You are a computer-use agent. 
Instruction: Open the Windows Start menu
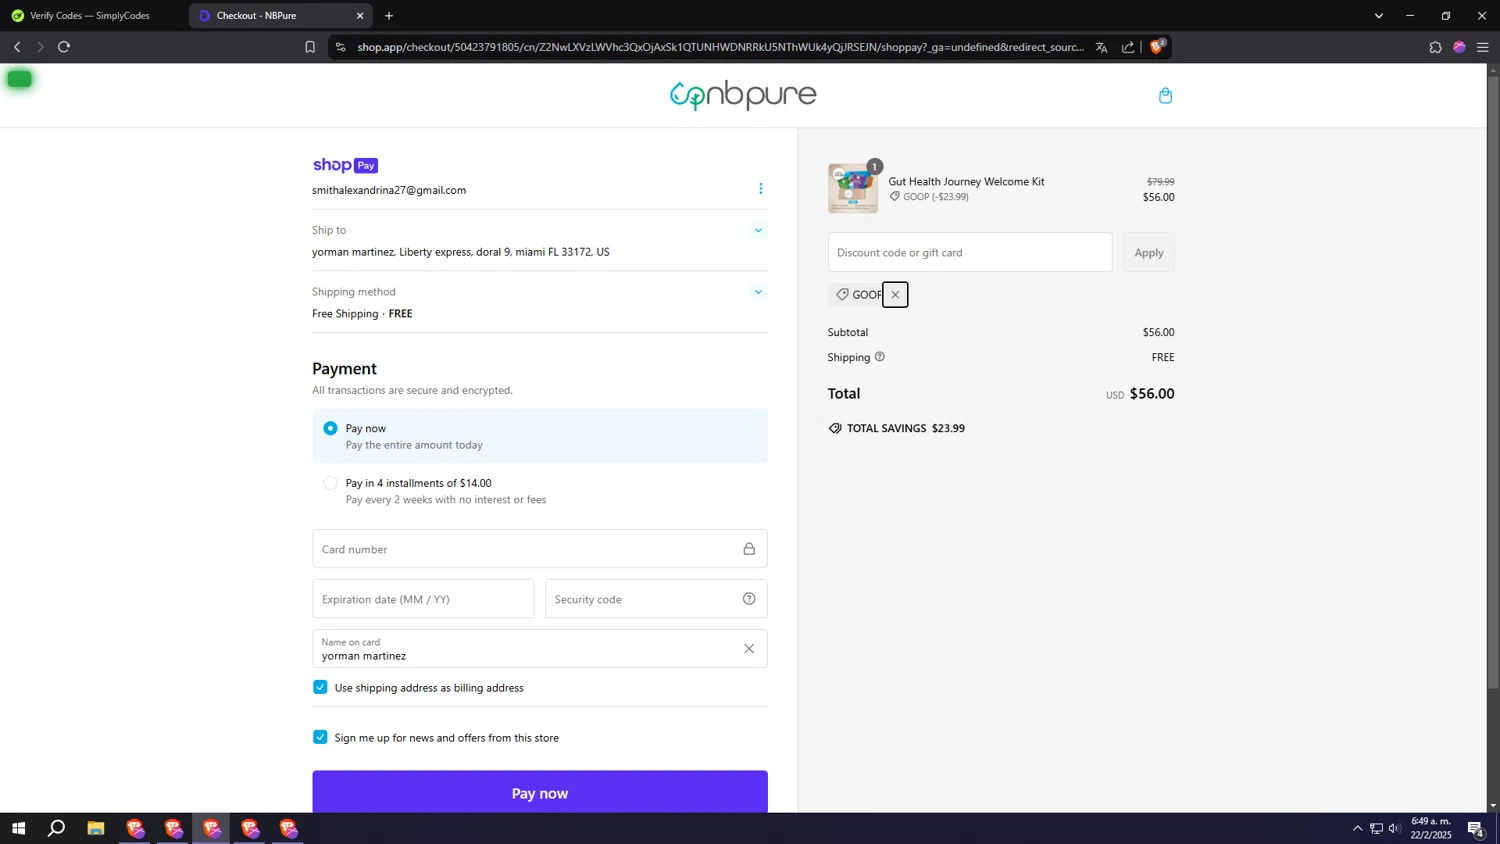click(x=18, y=828)
